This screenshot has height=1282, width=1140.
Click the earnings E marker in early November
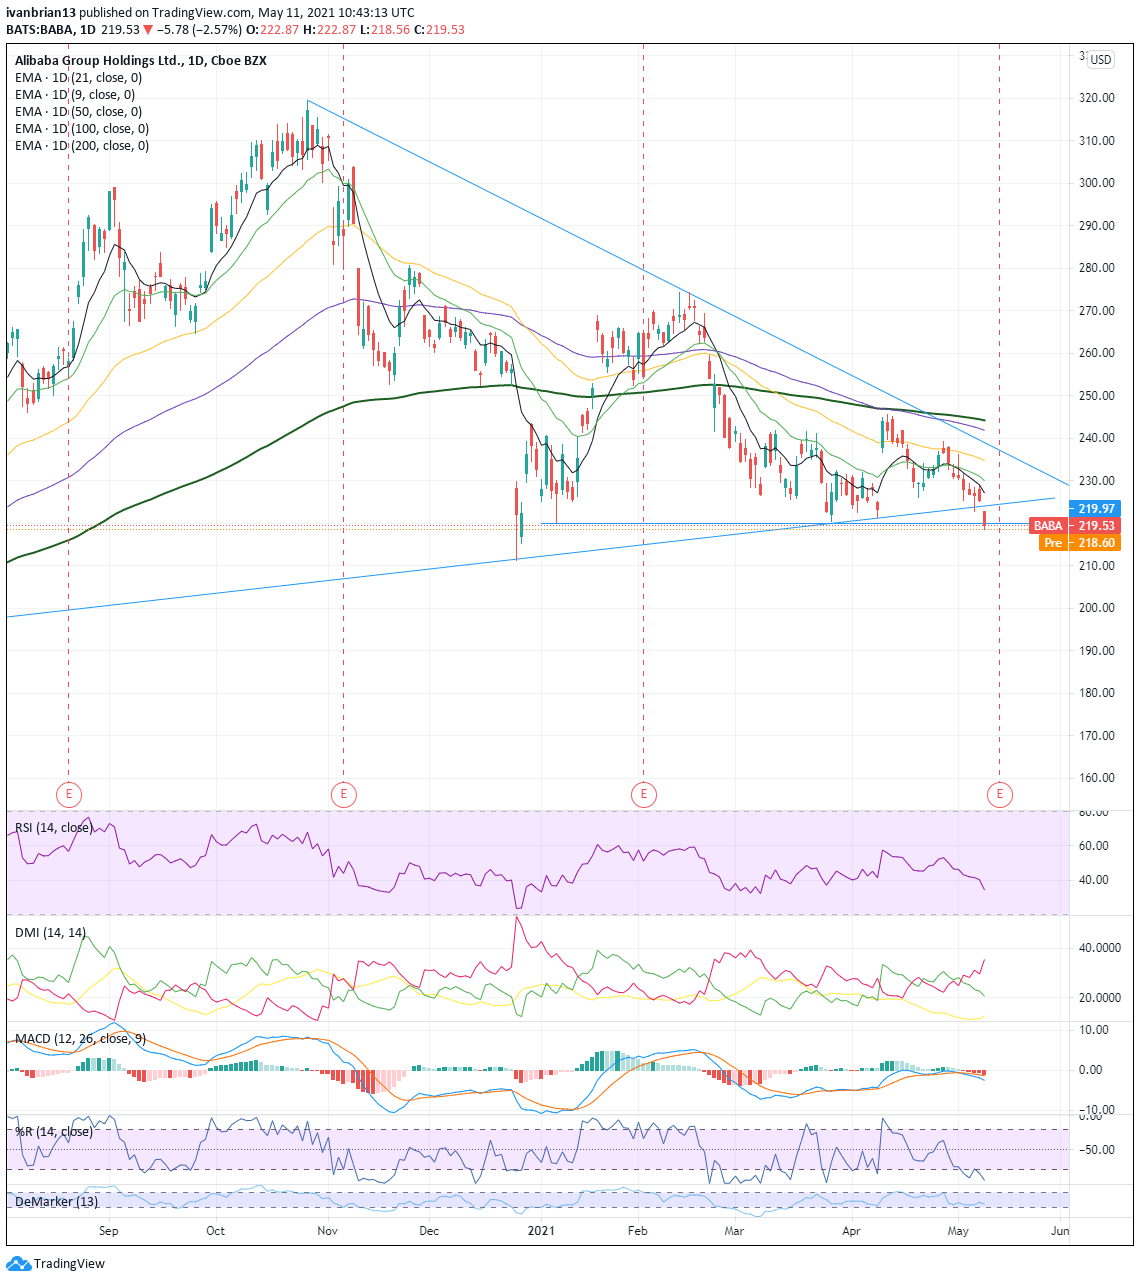[343, 795]
